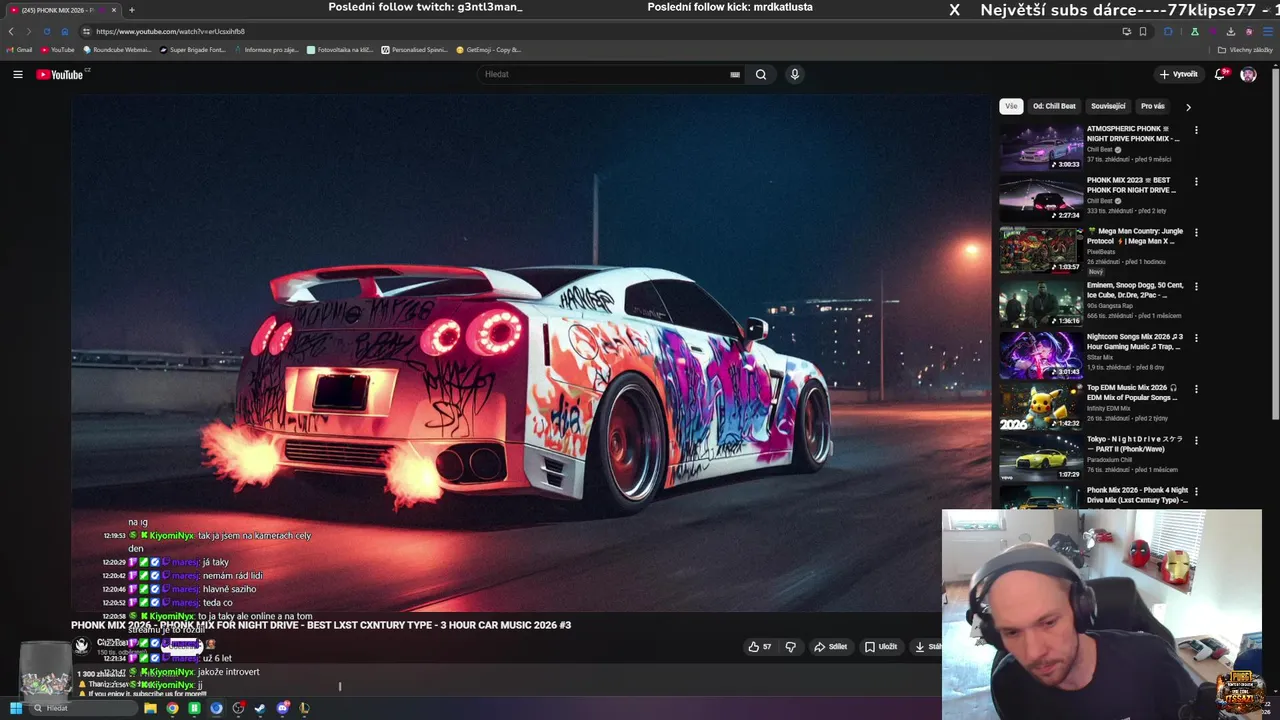Open browser downloads icon

(x=1231, y=31)
